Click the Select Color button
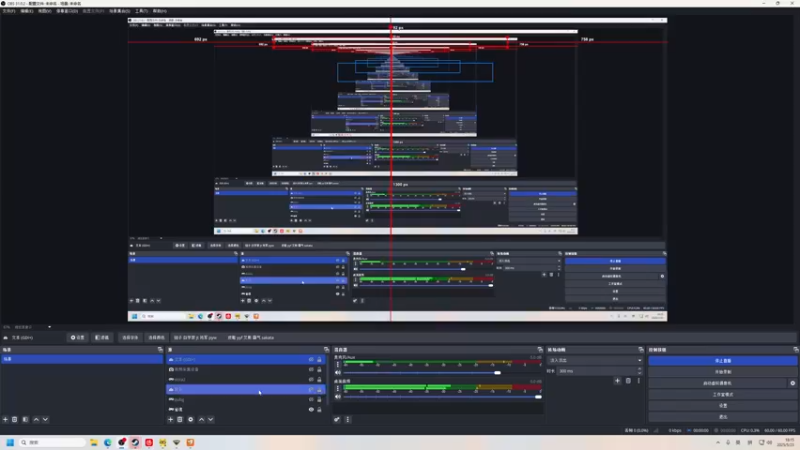Image resolution: width=800 pixels, height=450 pixels. [156, 337]
